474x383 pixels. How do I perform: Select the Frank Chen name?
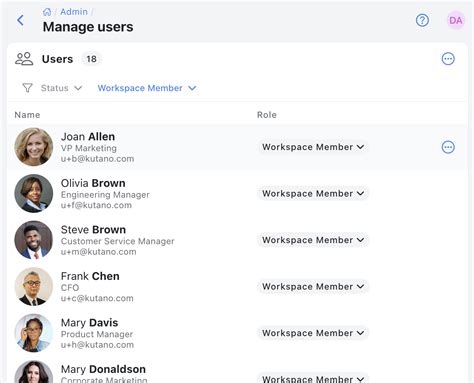90,276
